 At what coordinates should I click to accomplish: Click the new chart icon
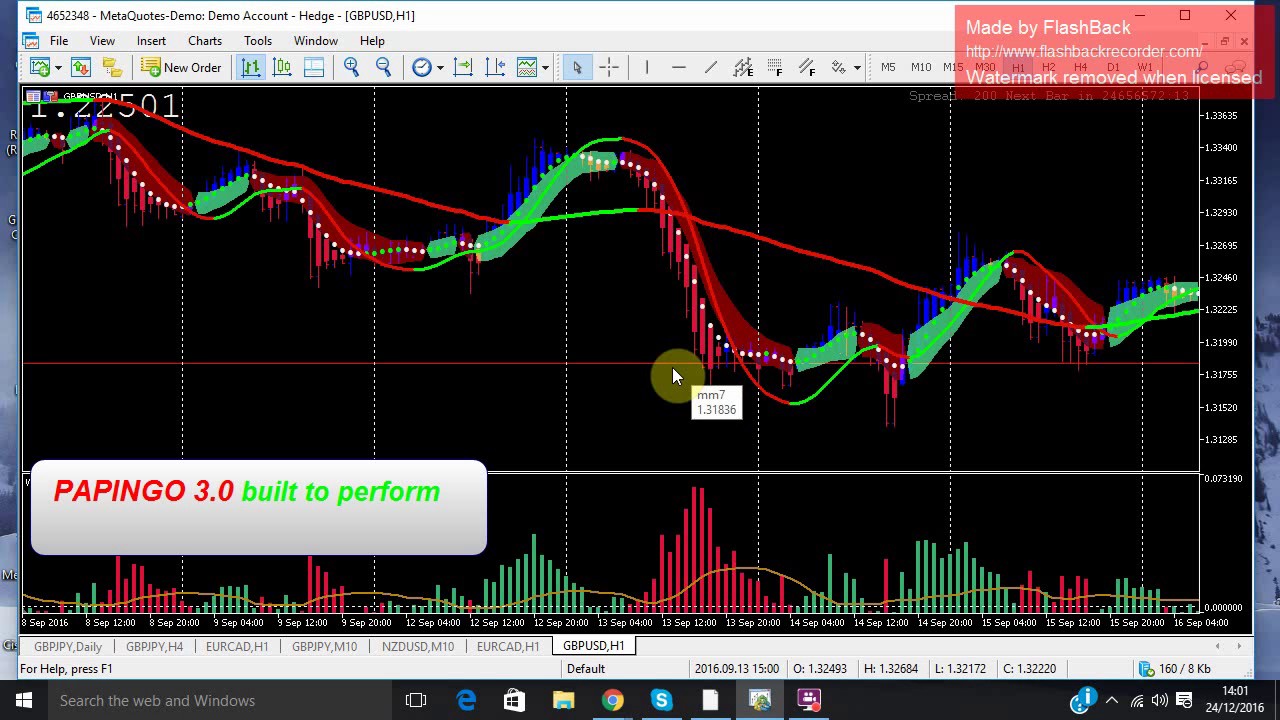[40, 67]
